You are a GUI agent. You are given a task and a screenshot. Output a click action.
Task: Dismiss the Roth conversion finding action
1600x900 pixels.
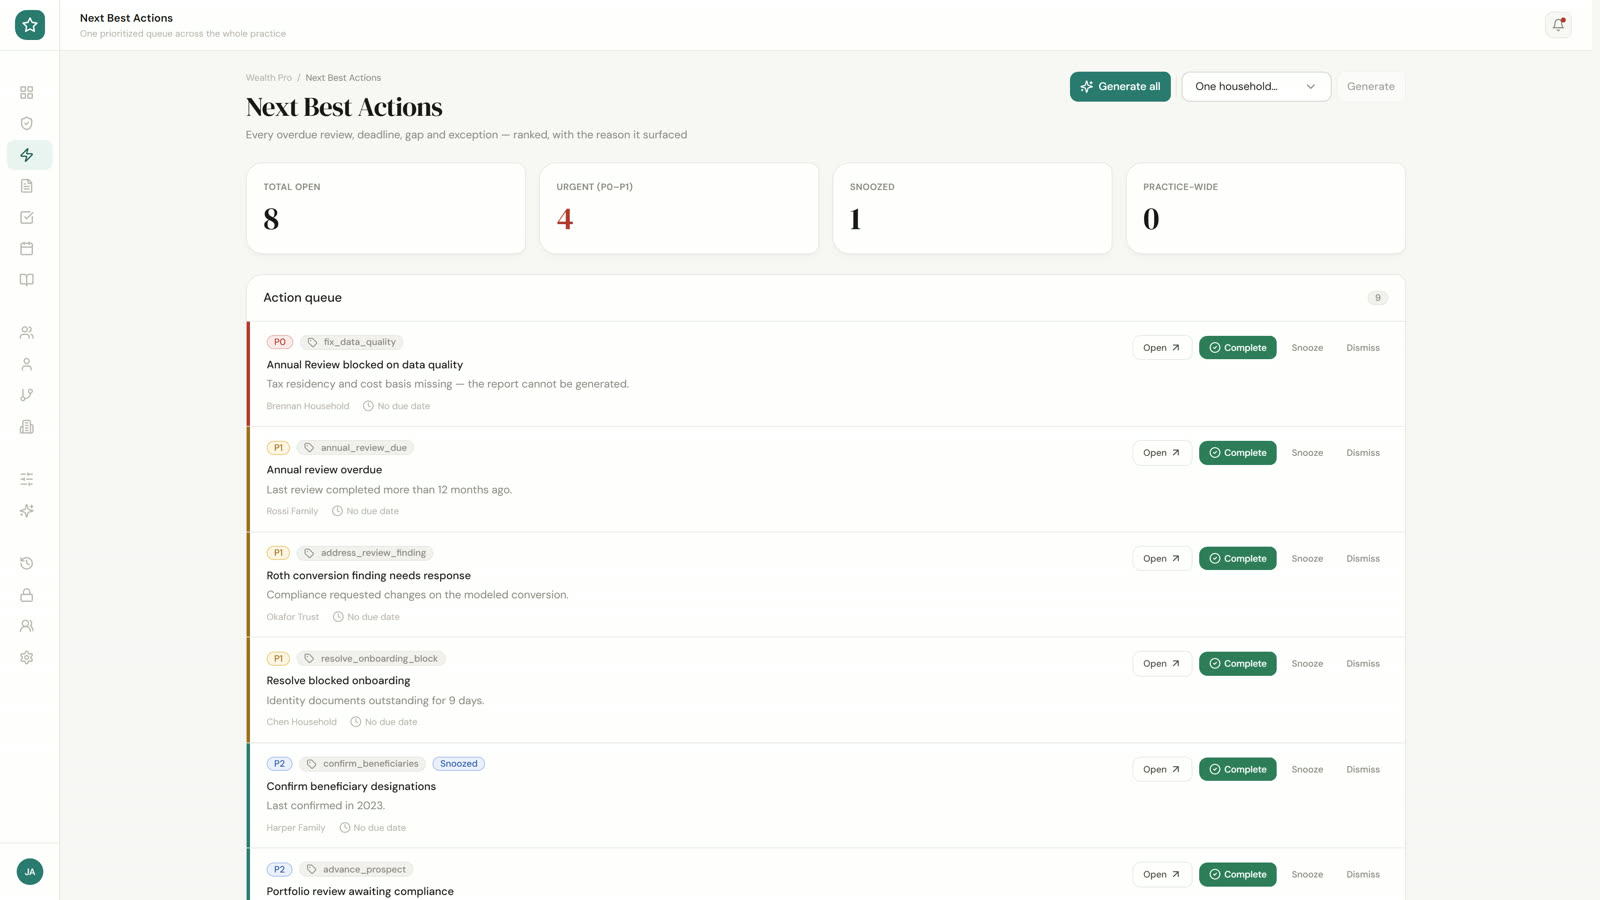1363,559
